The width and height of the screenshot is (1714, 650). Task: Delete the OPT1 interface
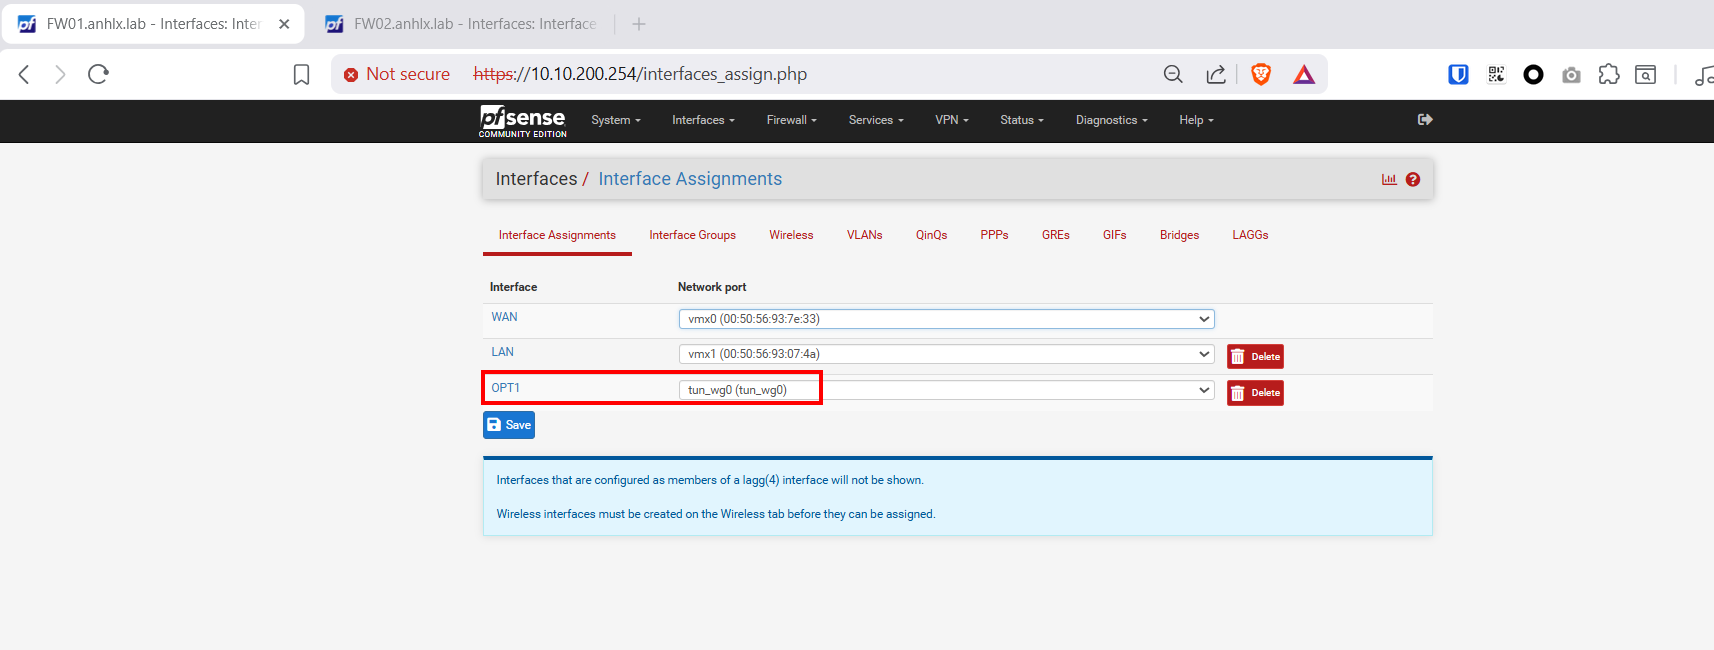(1255, 393)
